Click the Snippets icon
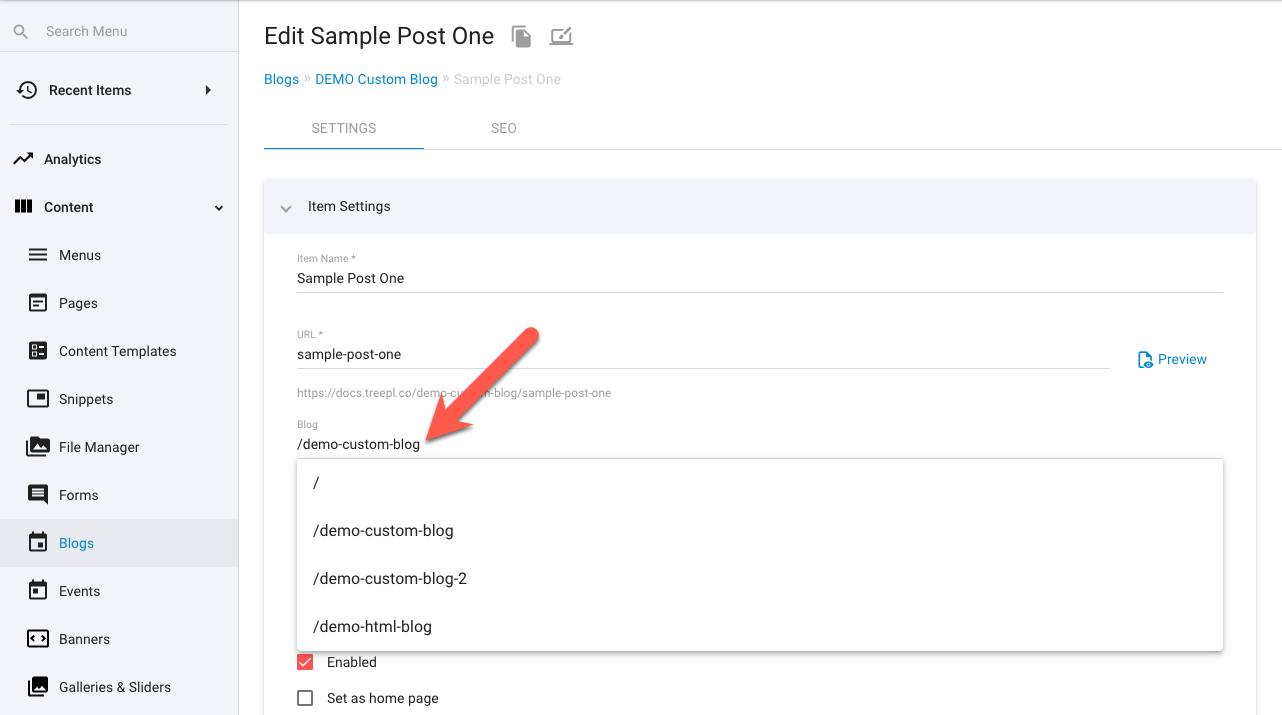This screenshot has width=1282, height=715. click(38, 399)
